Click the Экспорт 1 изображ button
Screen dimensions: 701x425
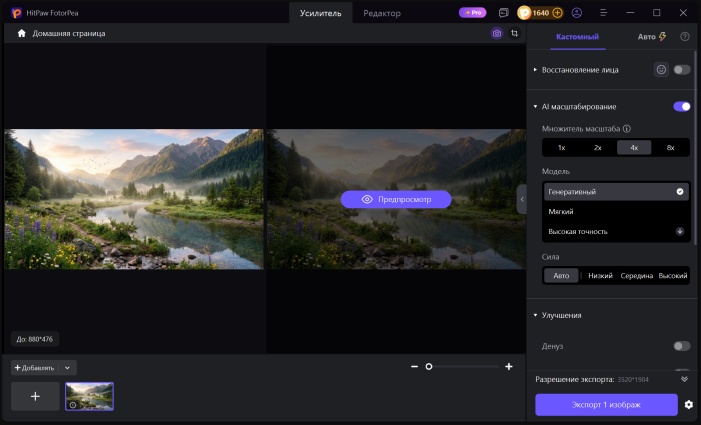coord(606,404)
